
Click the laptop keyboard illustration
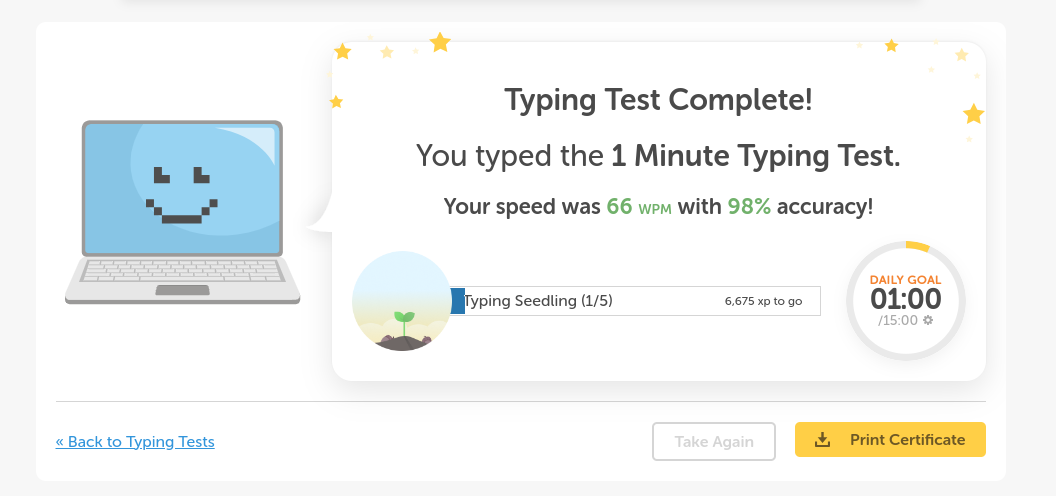tap(182, 271)
